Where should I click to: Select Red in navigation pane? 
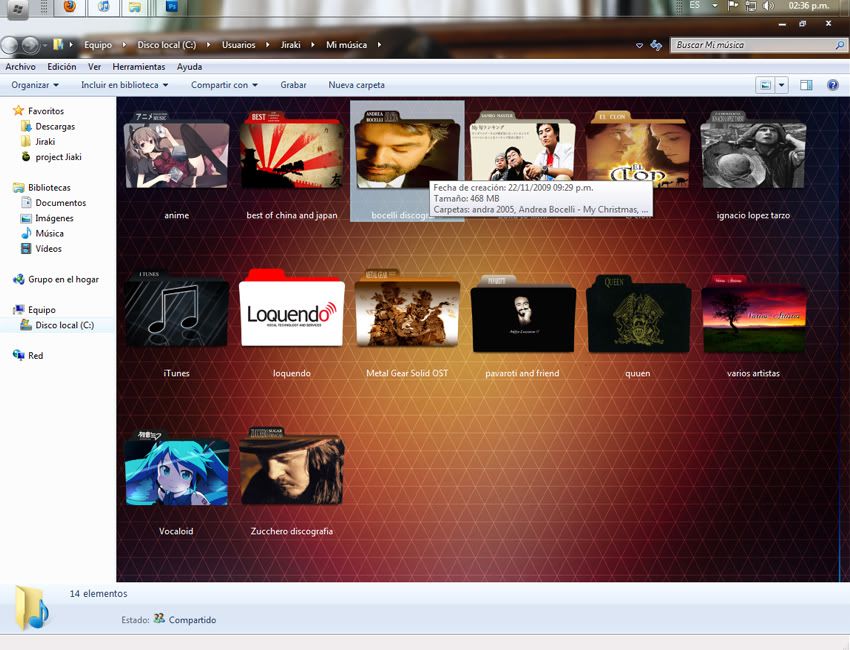click(35, 356)
